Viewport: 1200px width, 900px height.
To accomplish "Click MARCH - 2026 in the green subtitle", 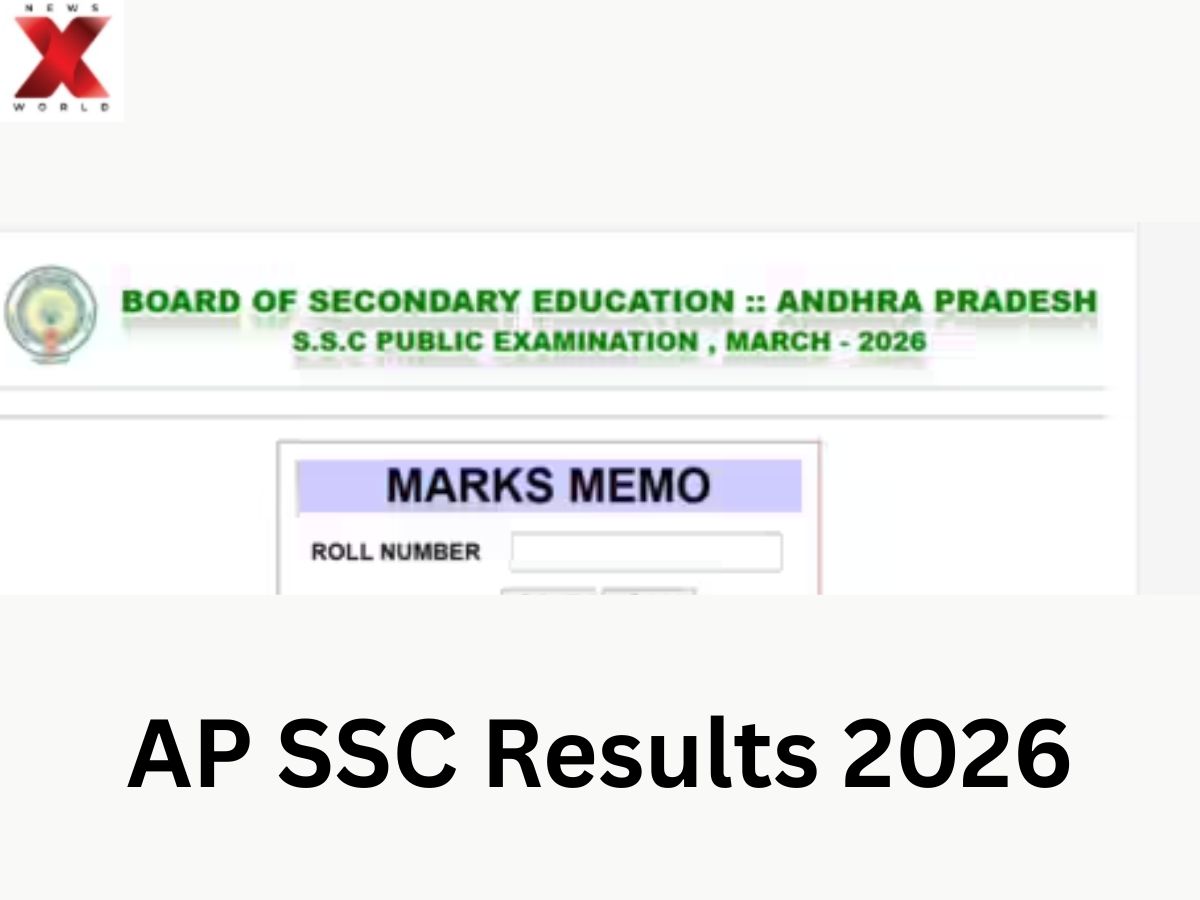I will pyautogui.click(x=826, y=342).
